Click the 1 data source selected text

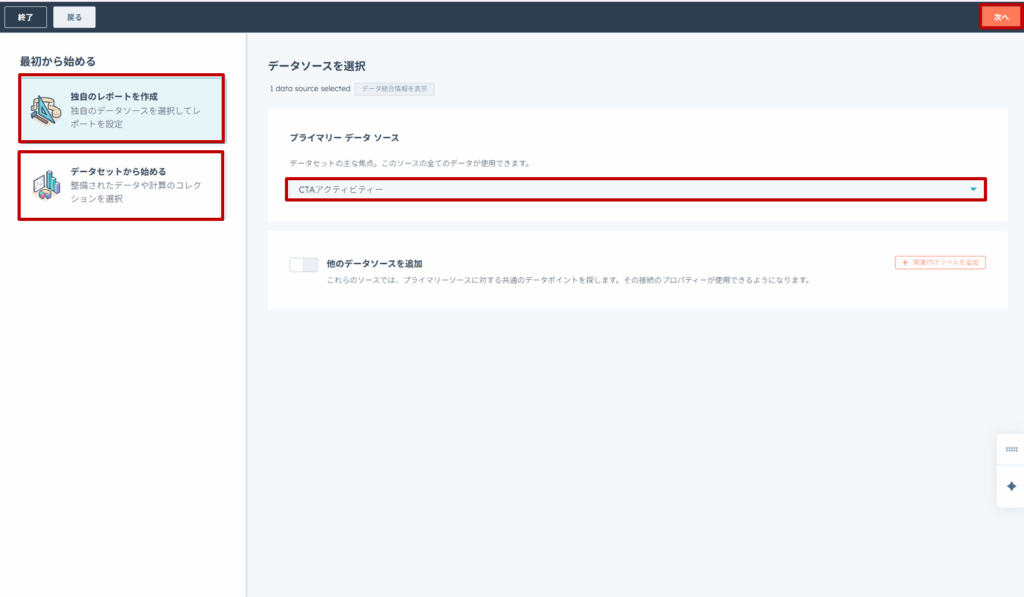pos(309,89)
